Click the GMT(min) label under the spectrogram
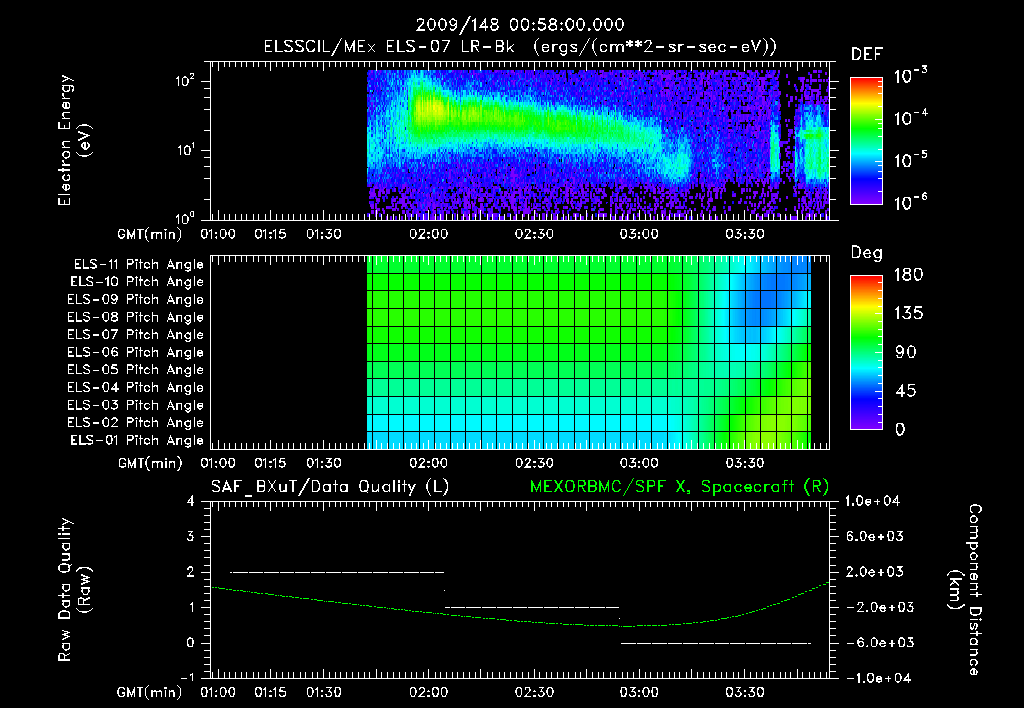Viewport: 1024px width, 708px height. [x=150, y=234]
